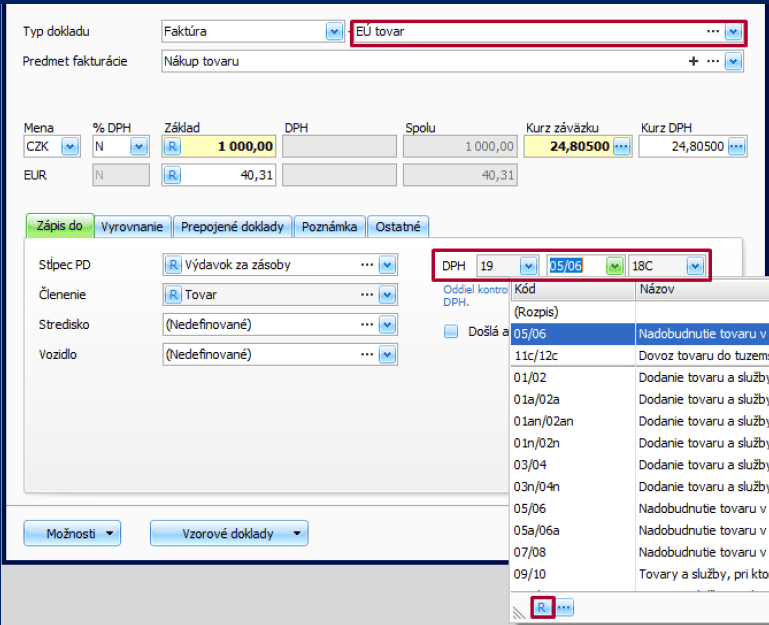Image resolution: width=769 pixels, height=625 pixels.
Task: Open the % DPH rate dropdown
Action: [139, 146]
